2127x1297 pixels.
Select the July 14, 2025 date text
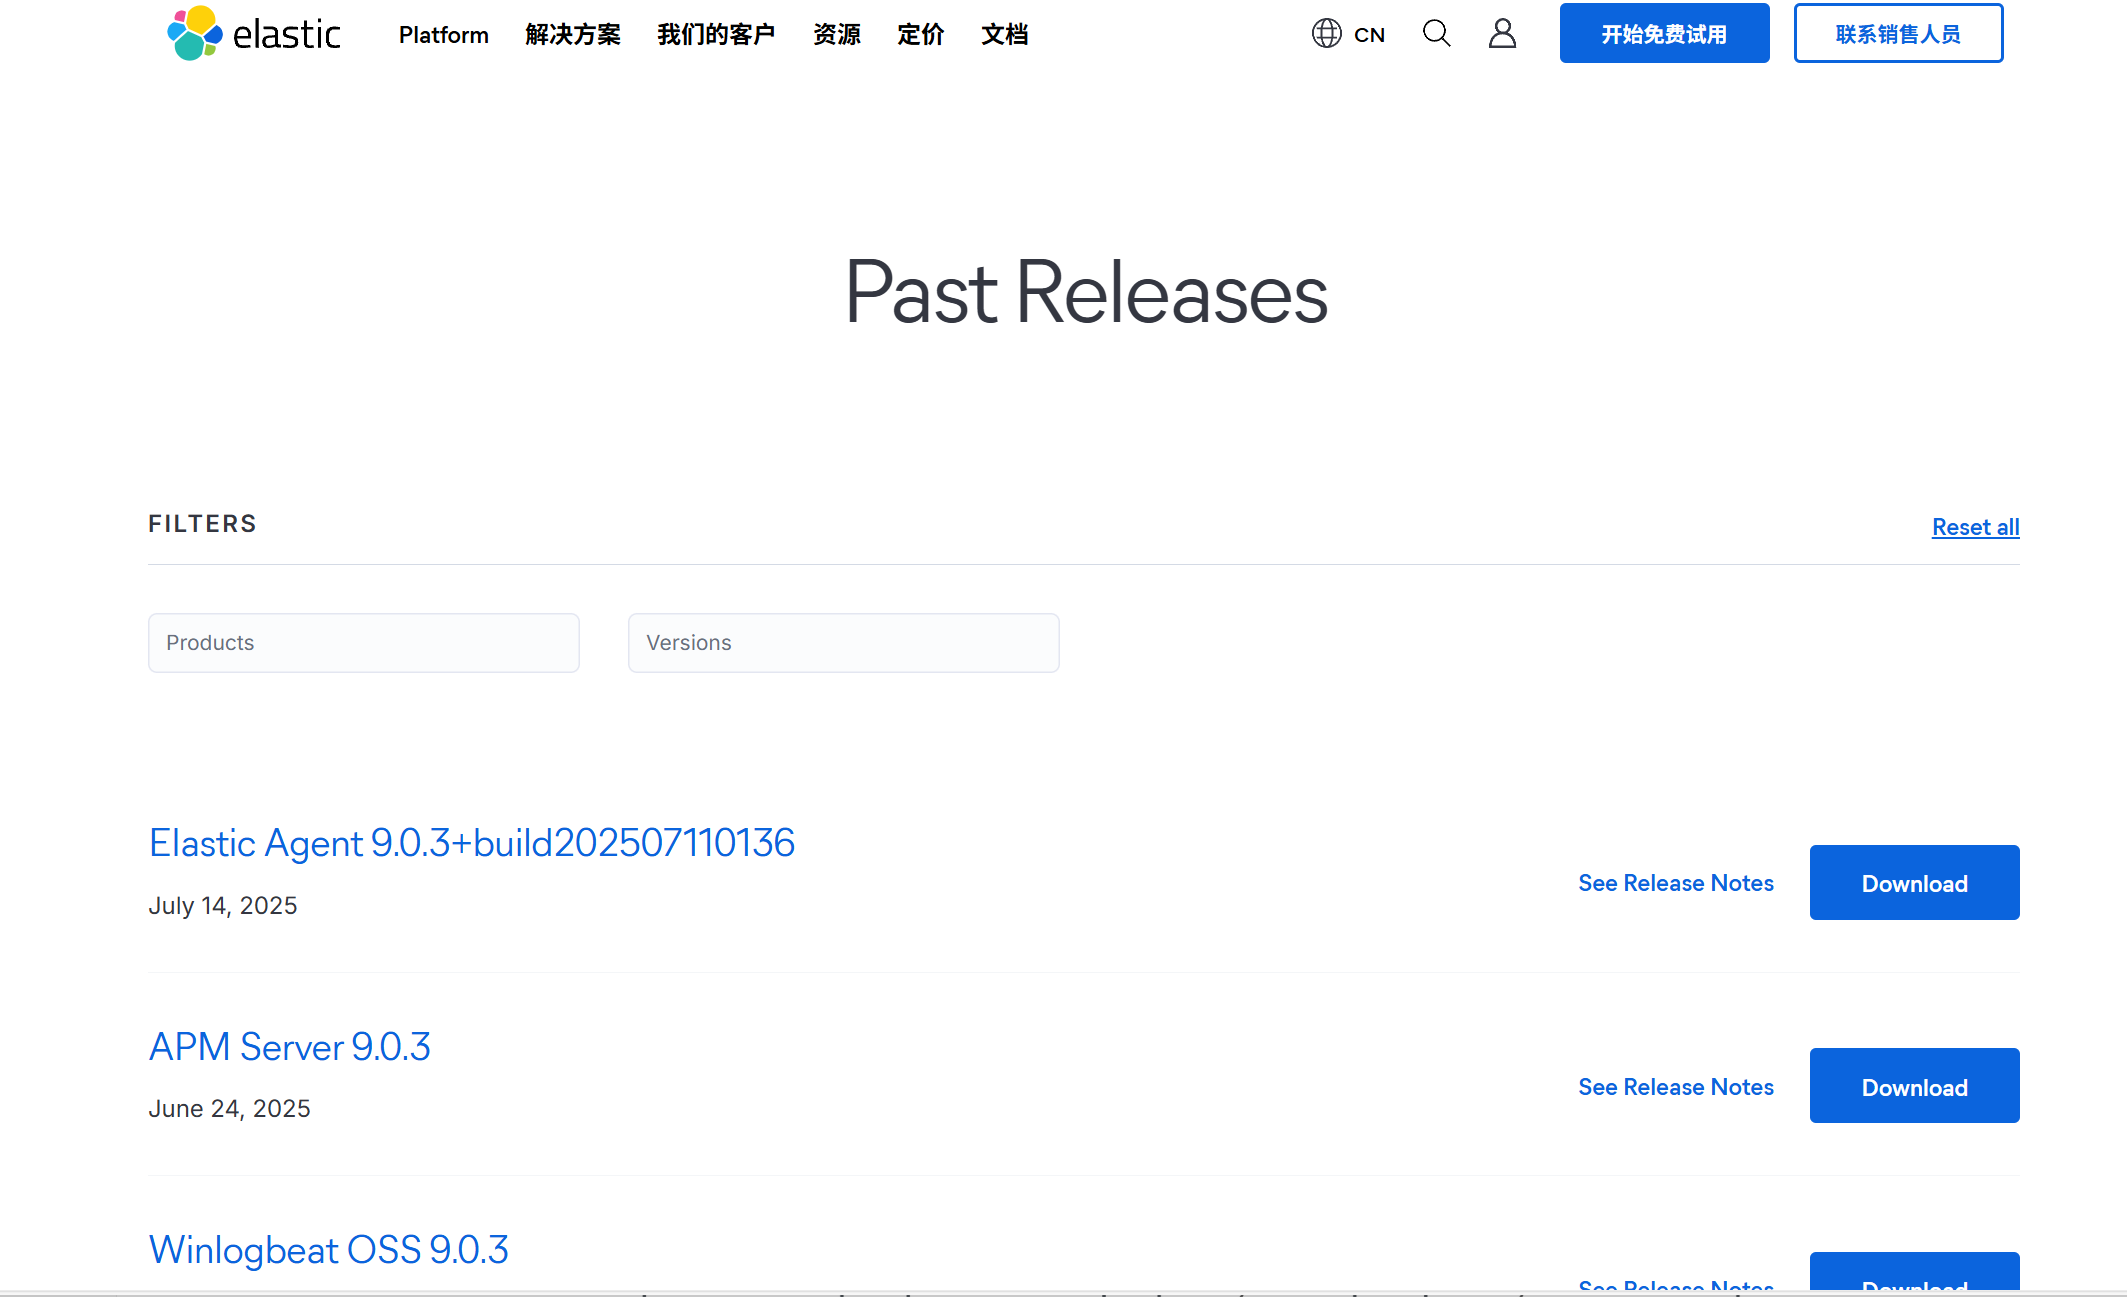coord(223,906)
